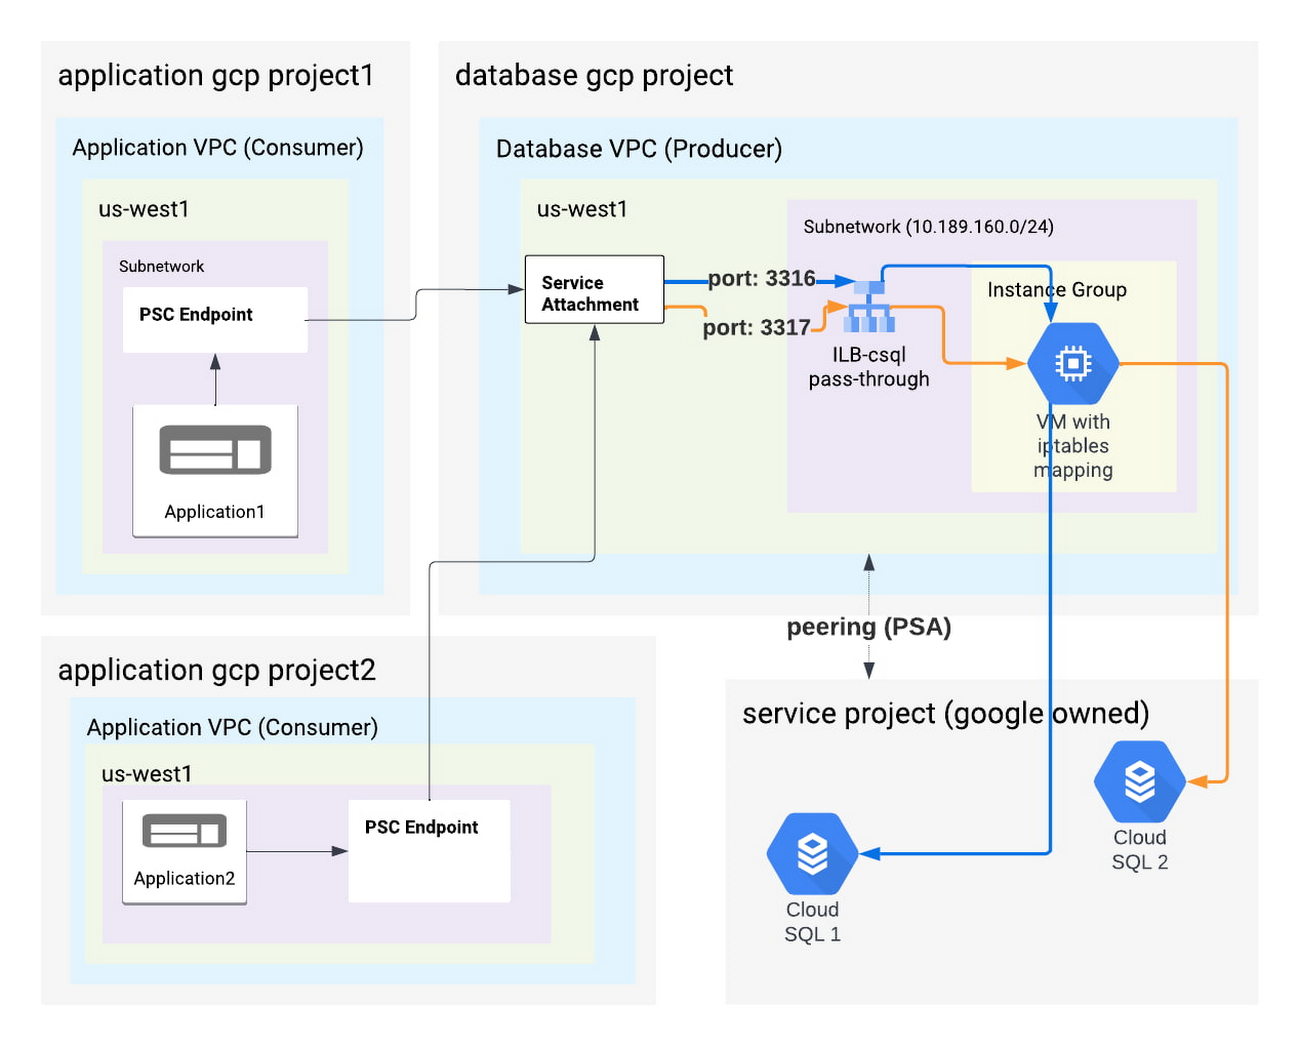Click "Application VPC (Consumer)" label in project1
The width and height of the screenshot is (1300, 1046).
(x=218, y=148)
